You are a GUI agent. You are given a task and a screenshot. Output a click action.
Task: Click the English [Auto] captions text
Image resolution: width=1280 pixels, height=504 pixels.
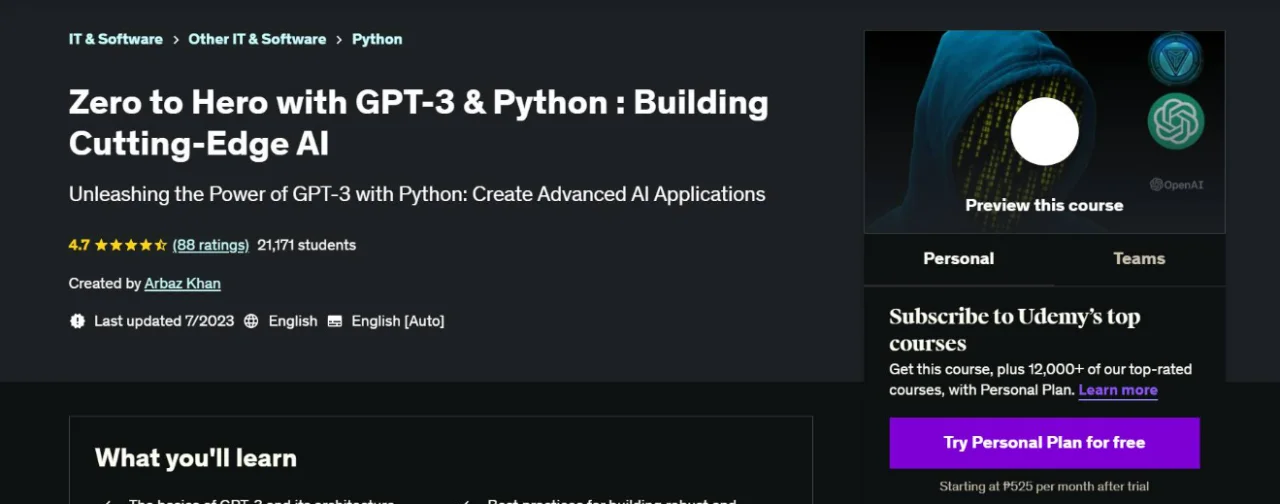click(x=398, y=321)
